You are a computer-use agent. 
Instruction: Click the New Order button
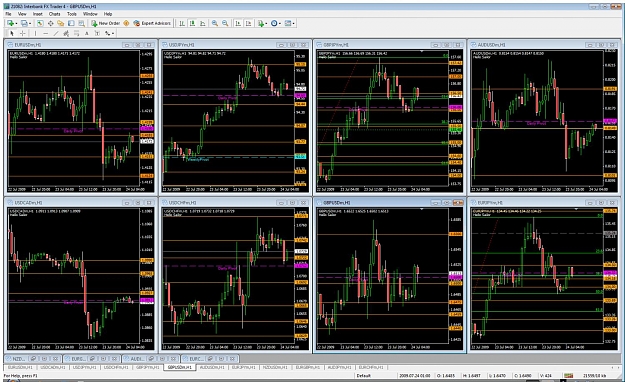pos(106,24)
